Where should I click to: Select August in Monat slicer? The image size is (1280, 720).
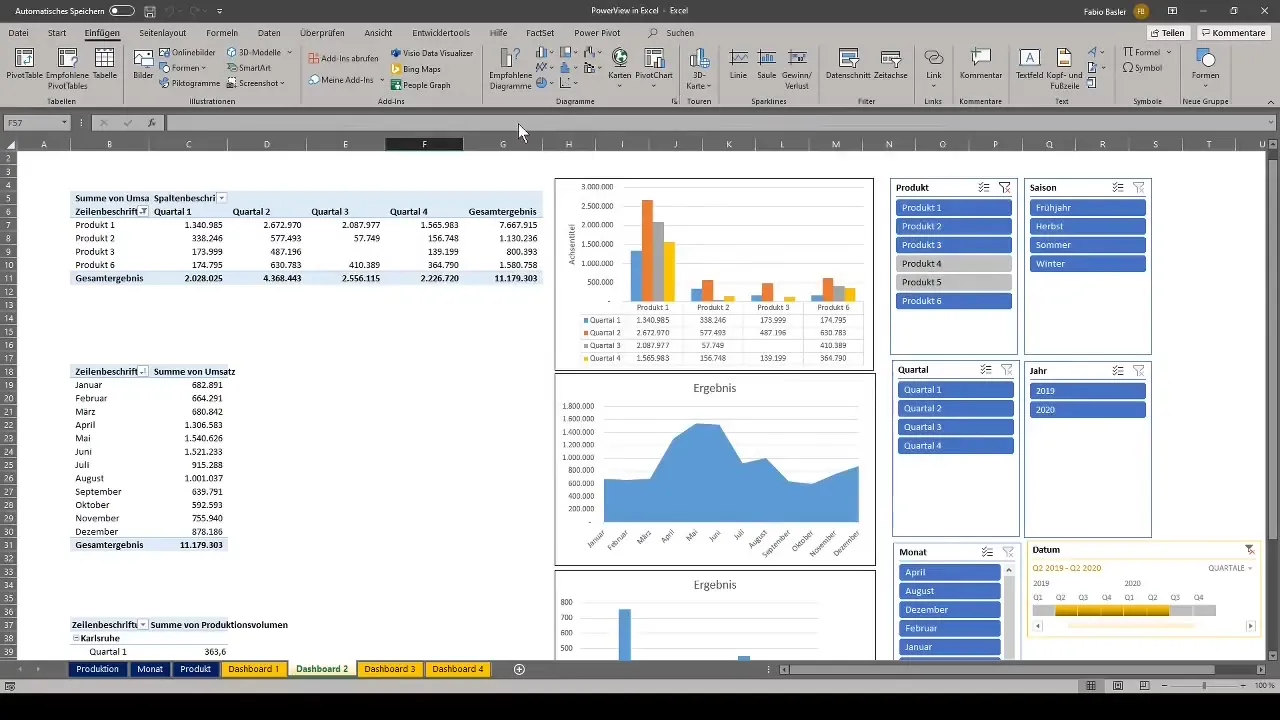coord(949,591)
